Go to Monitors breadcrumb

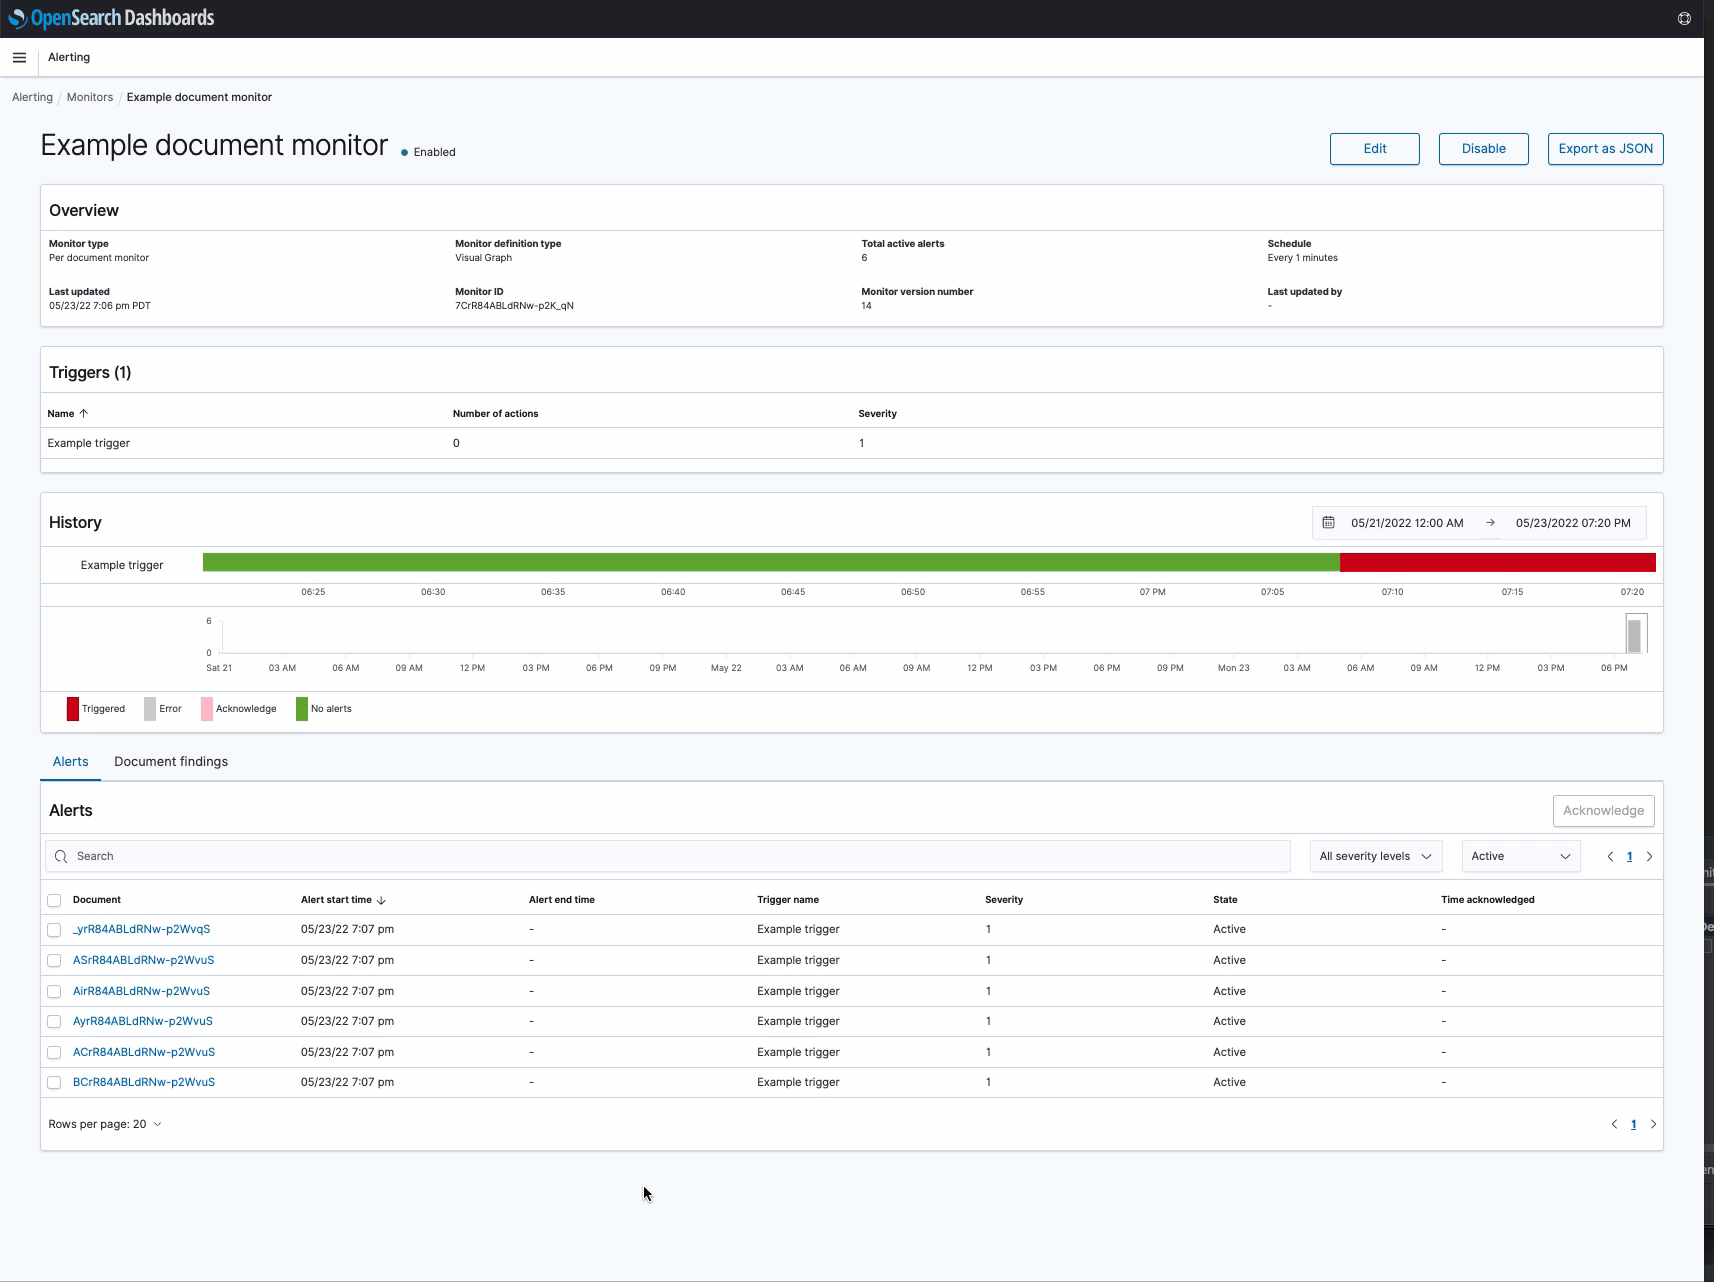click(90, 97)
